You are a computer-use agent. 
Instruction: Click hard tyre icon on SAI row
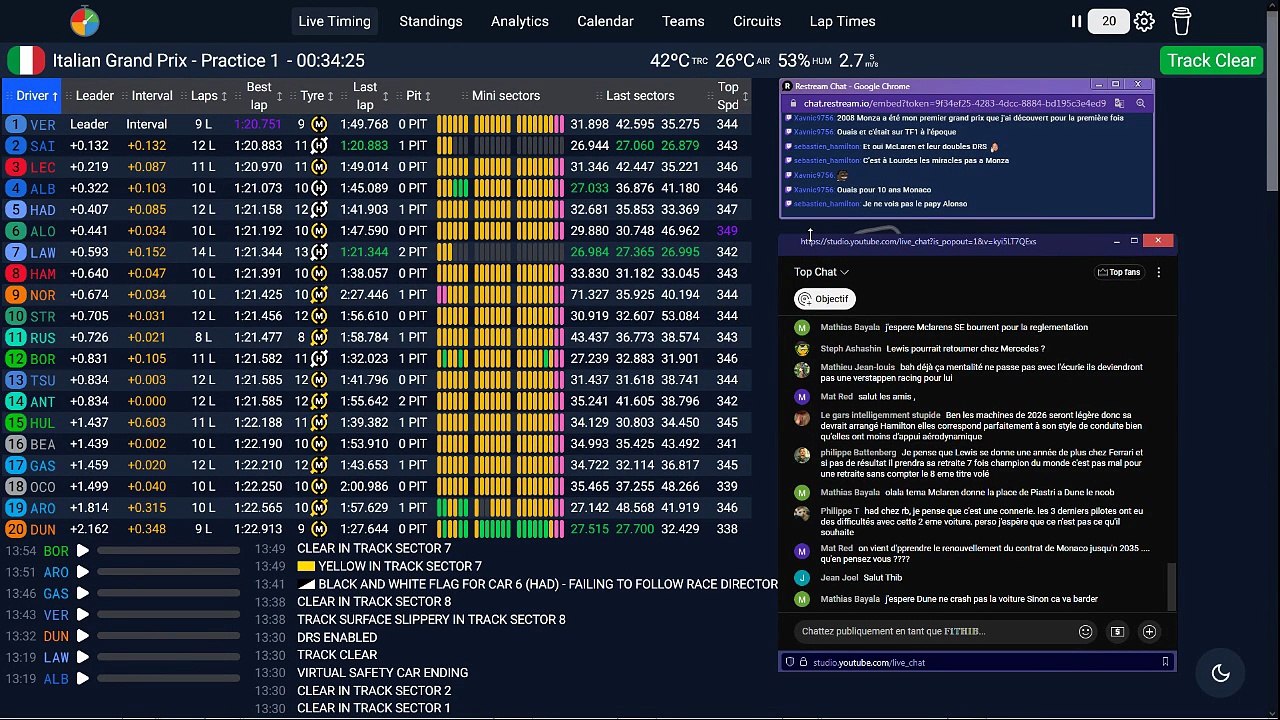[319, 146]
